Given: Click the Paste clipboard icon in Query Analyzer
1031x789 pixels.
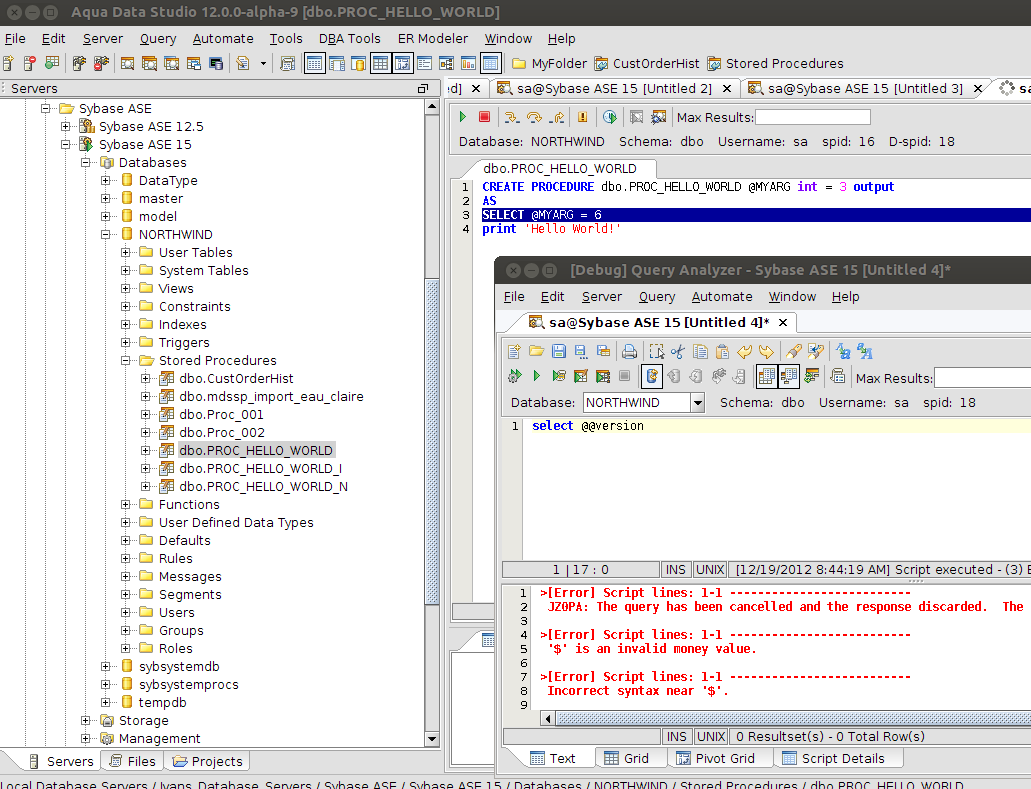Looking at the screenshot, I should click(x=723, y=352).
